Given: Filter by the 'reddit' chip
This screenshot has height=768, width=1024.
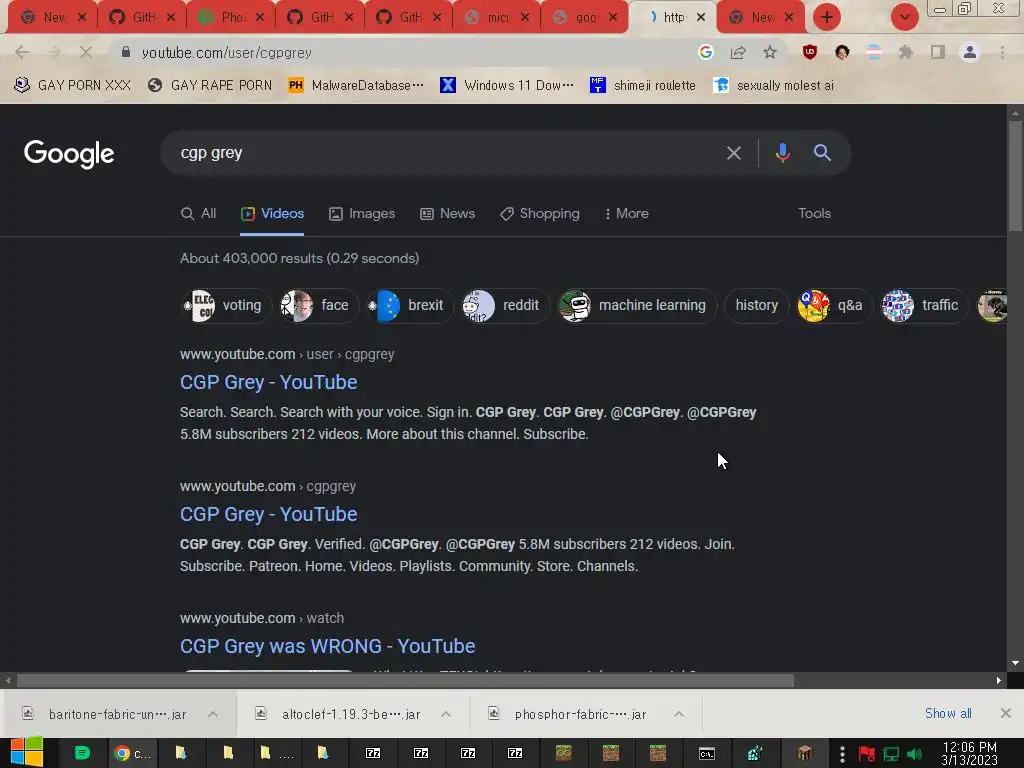Looking at the screenshot, I should coord(504,305).
